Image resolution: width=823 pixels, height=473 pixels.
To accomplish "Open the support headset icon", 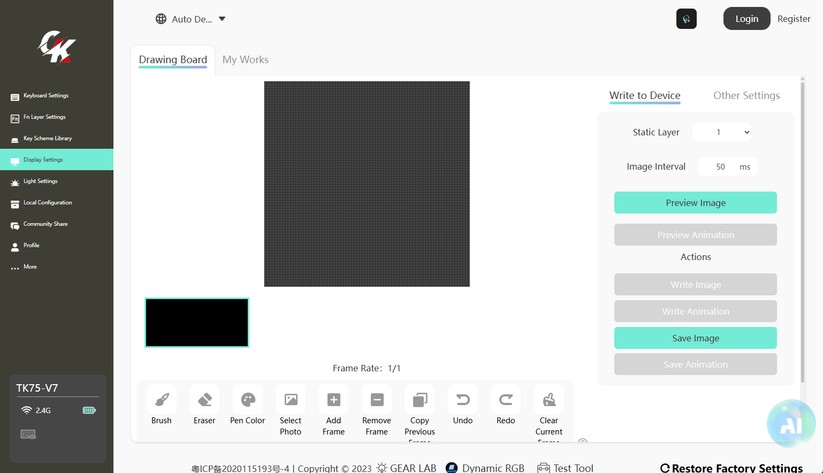I will (686, 19).
